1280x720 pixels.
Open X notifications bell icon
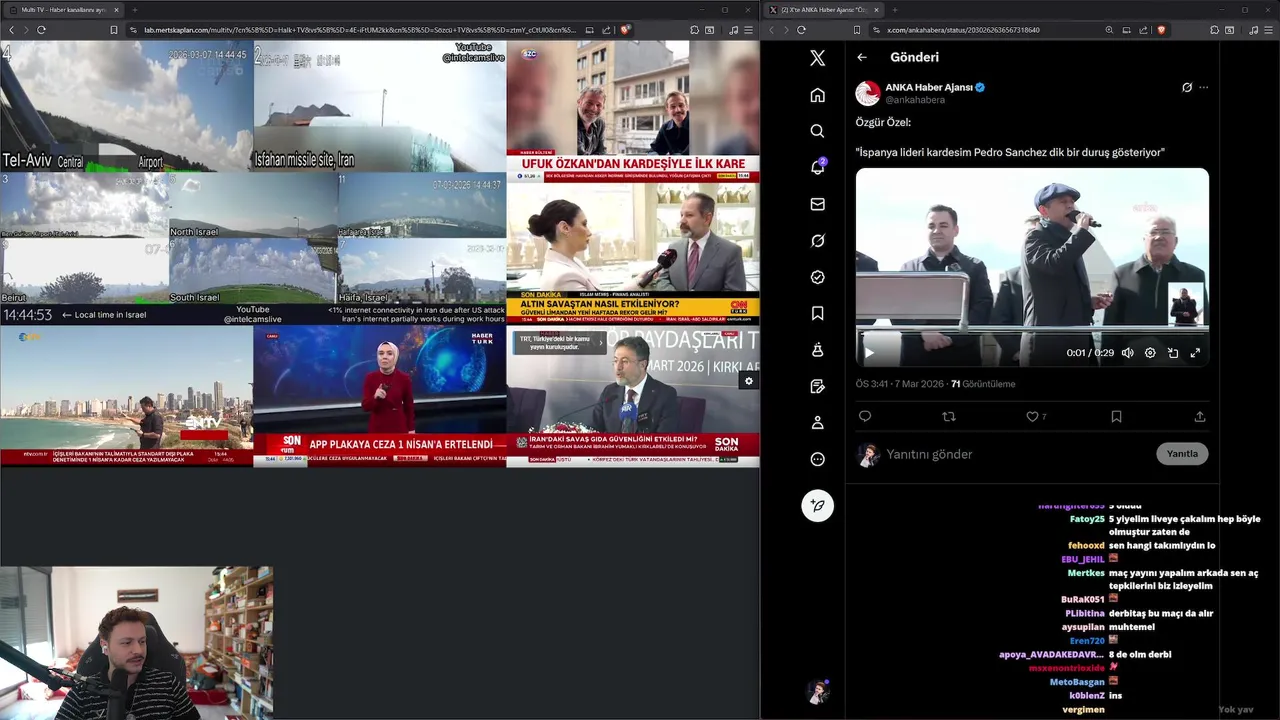pos(817,168)
